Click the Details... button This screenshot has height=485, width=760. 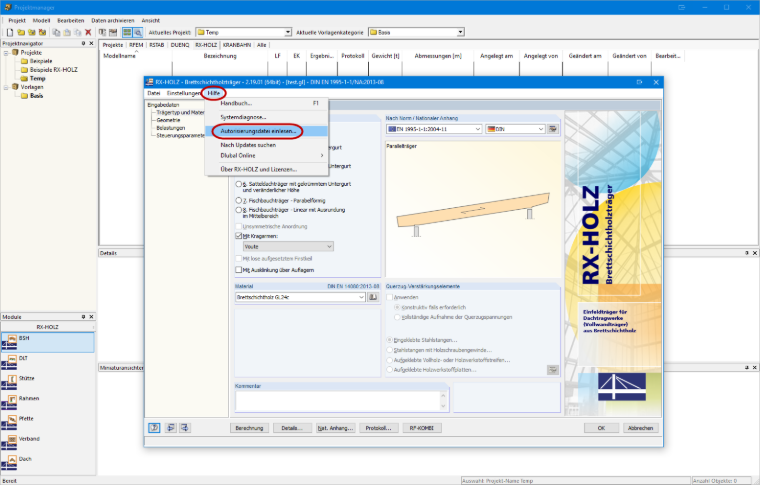tap(292, 428)
